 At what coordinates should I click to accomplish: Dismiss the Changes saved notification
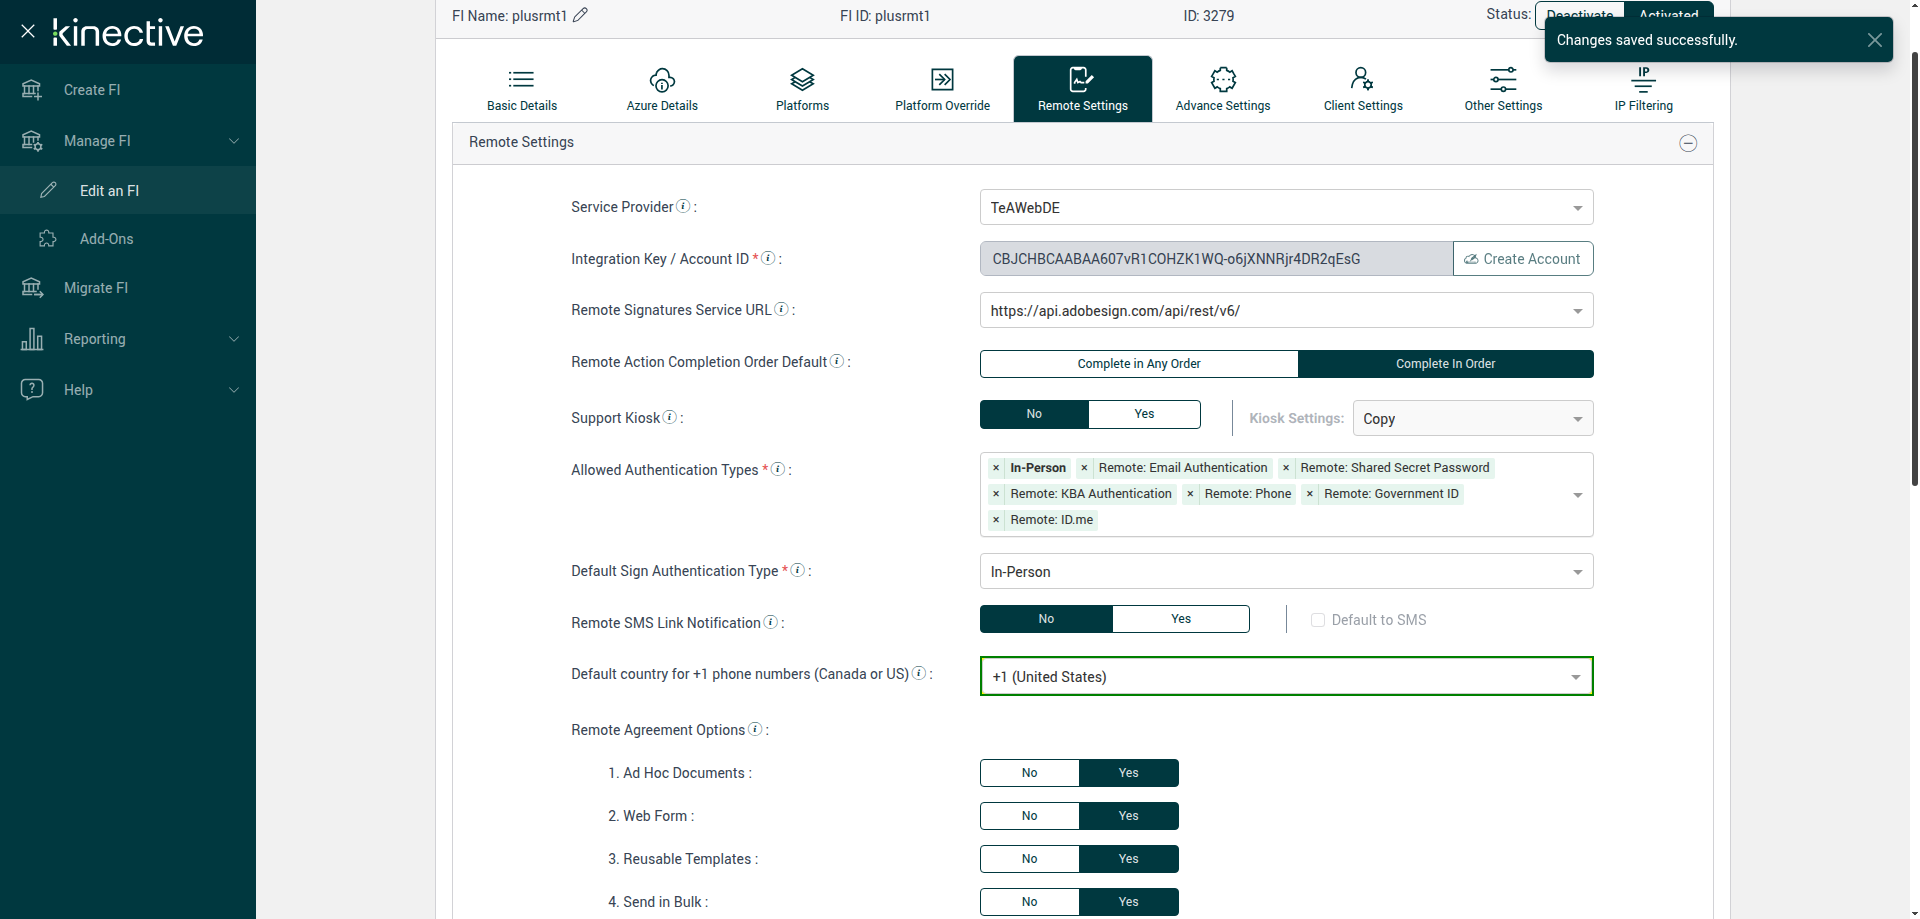(1875, 40)
